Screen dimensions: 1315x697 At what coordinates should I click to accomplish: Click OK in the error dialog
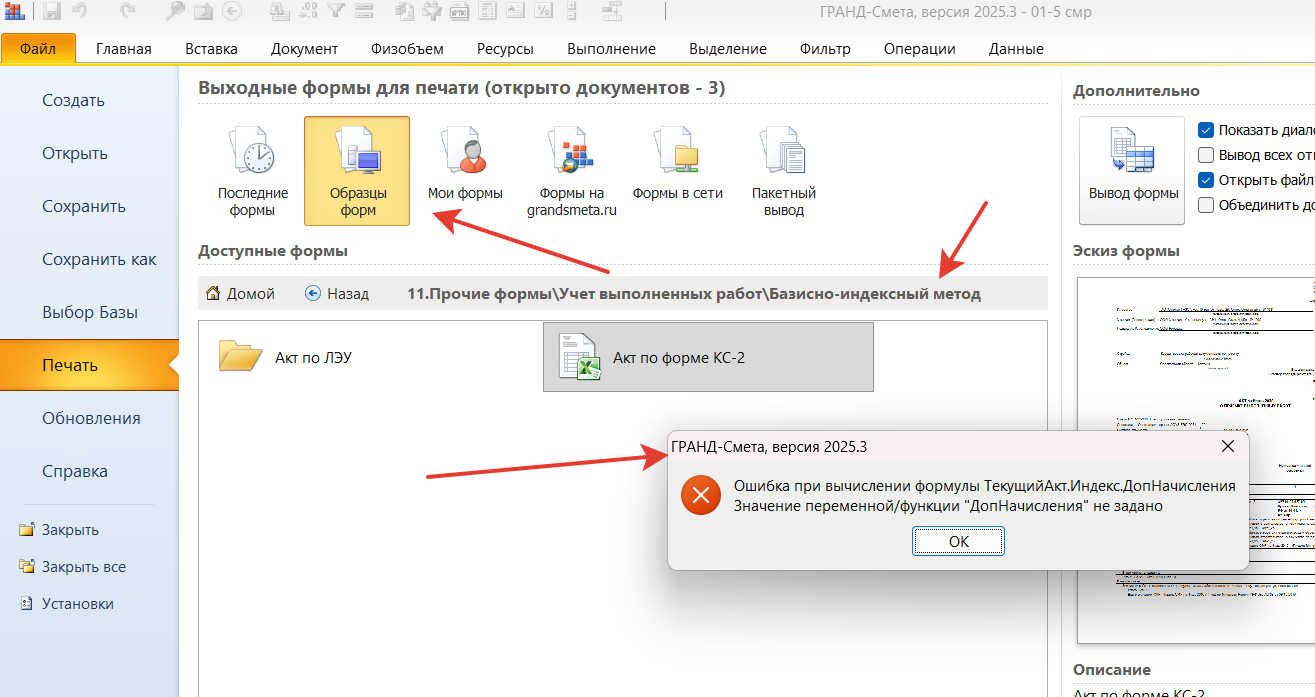coord(958,541)
